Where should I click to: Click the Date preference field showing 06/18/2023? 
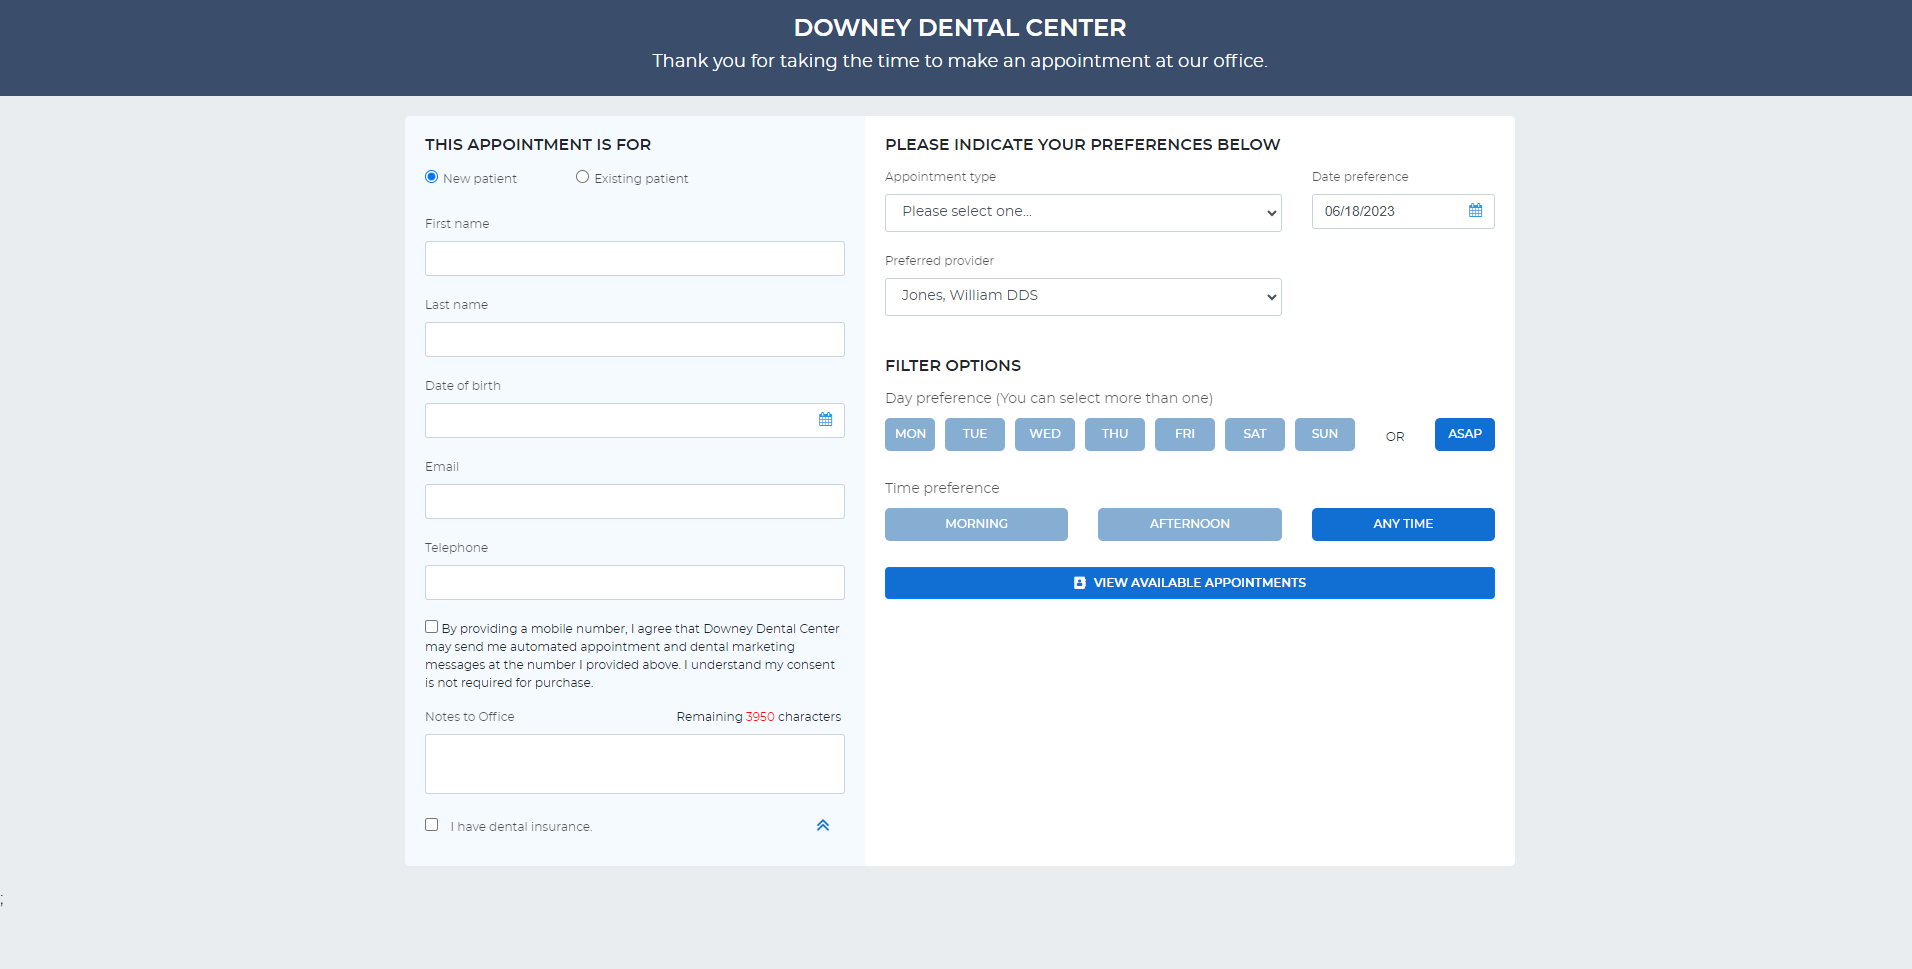[1403, 211]
